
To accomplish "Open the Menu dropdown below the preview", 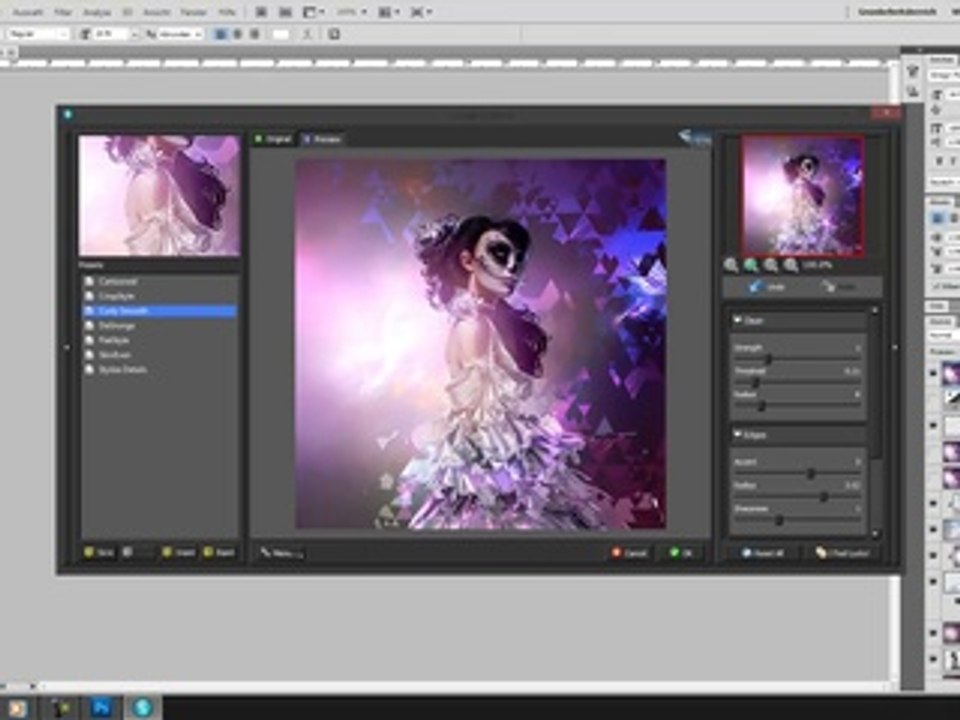I will pos(281,552).
